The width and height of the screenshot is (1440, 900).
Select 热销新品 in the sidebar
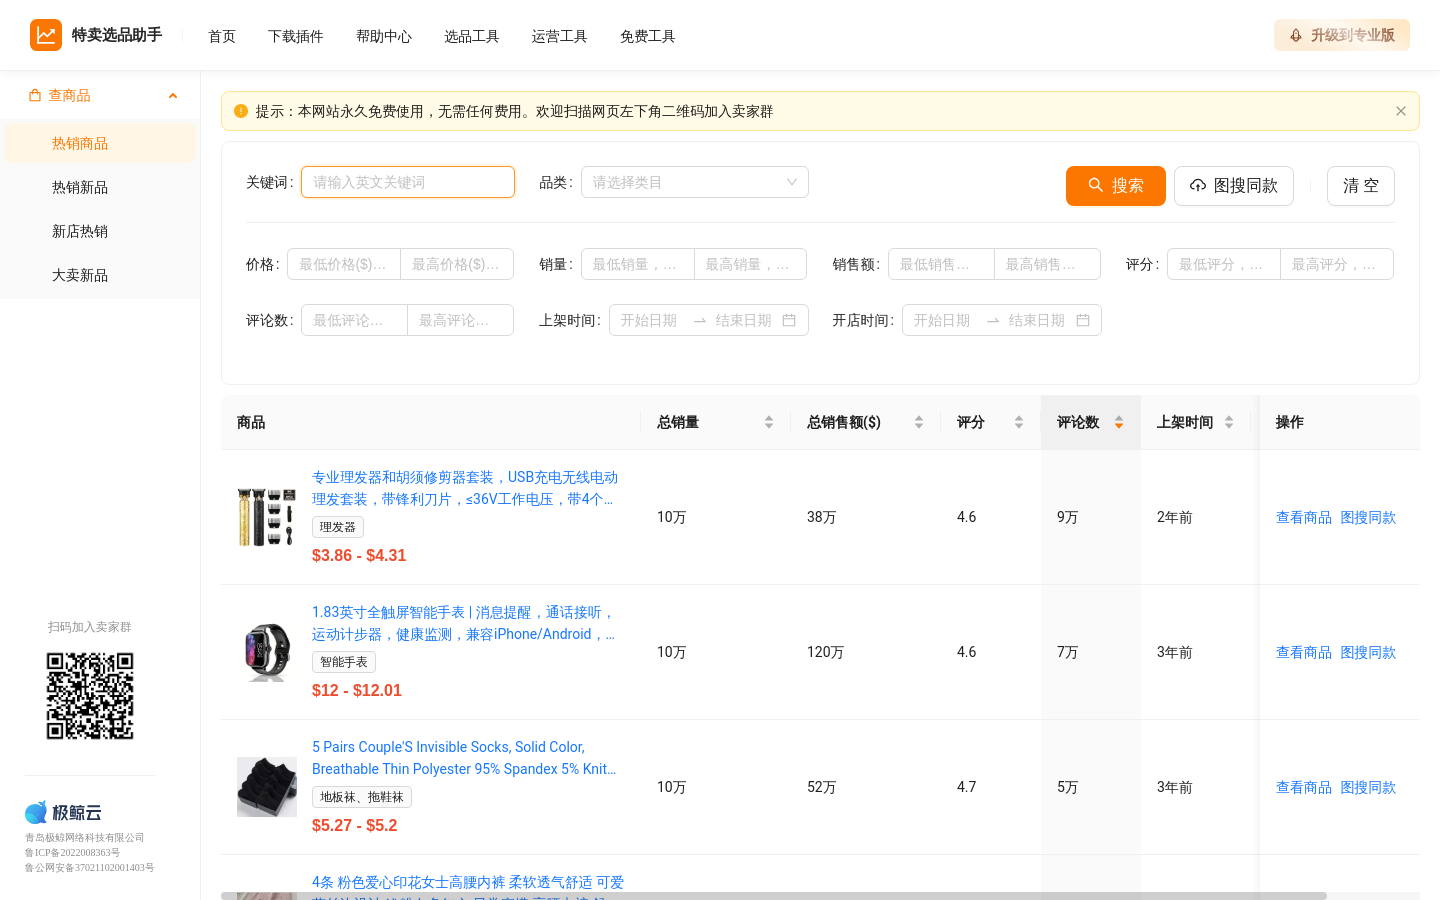(100, 187)
